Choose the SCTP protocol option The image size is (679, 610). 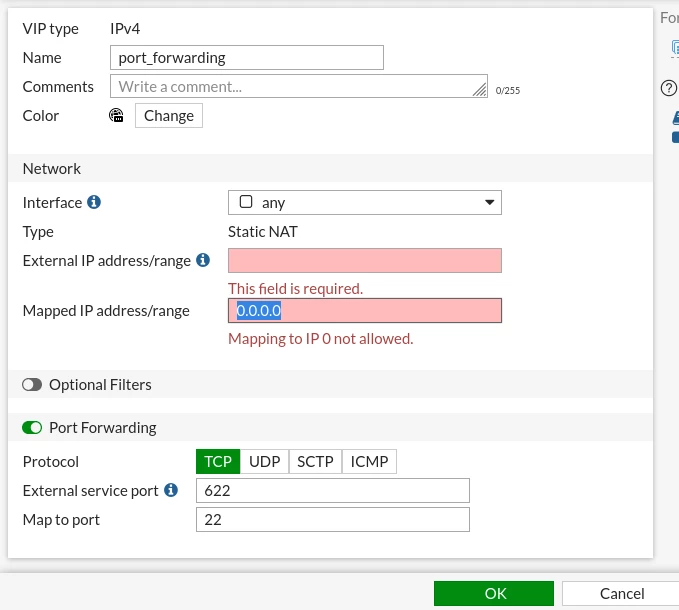click(315, 462)
